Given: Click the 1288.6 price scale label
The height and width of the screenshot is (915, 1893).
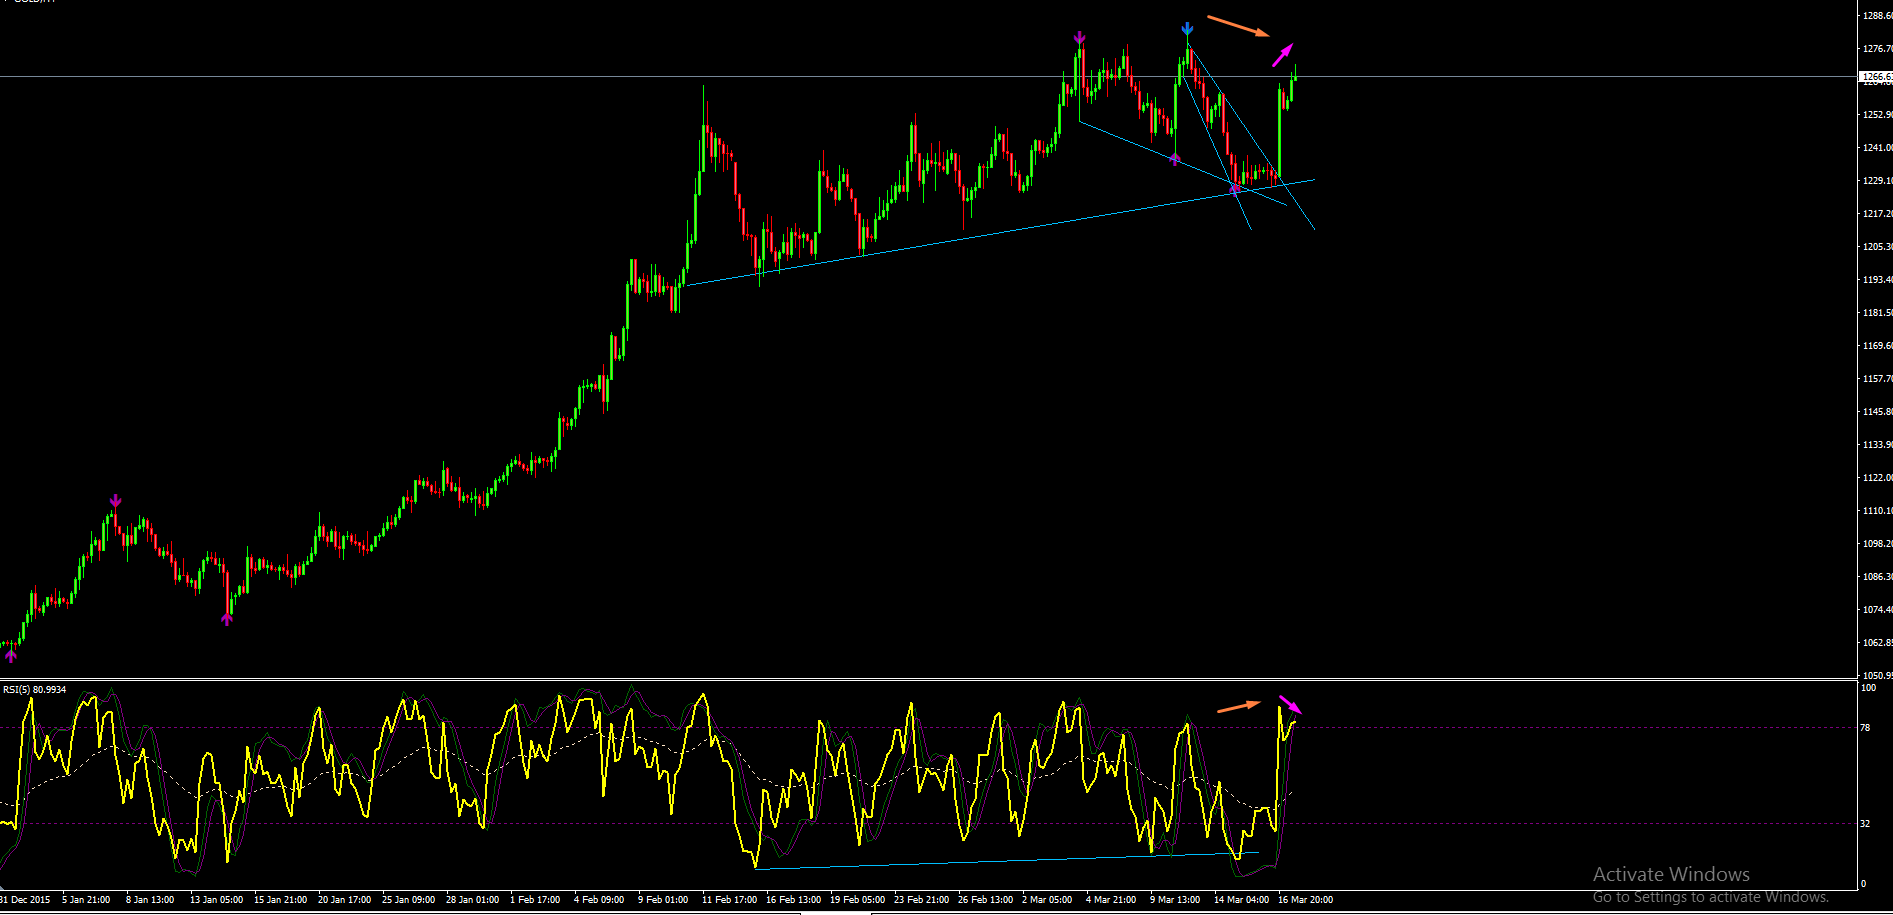Looking at the screenshot, I should (x=1877, y=16).
